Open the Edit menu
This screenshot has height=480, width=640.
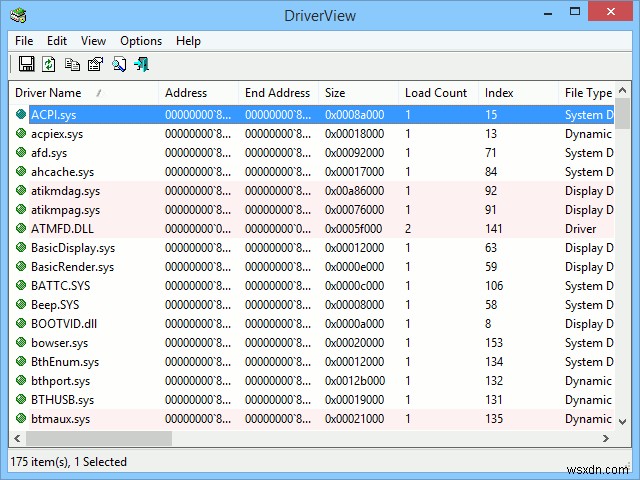[57, 41]
